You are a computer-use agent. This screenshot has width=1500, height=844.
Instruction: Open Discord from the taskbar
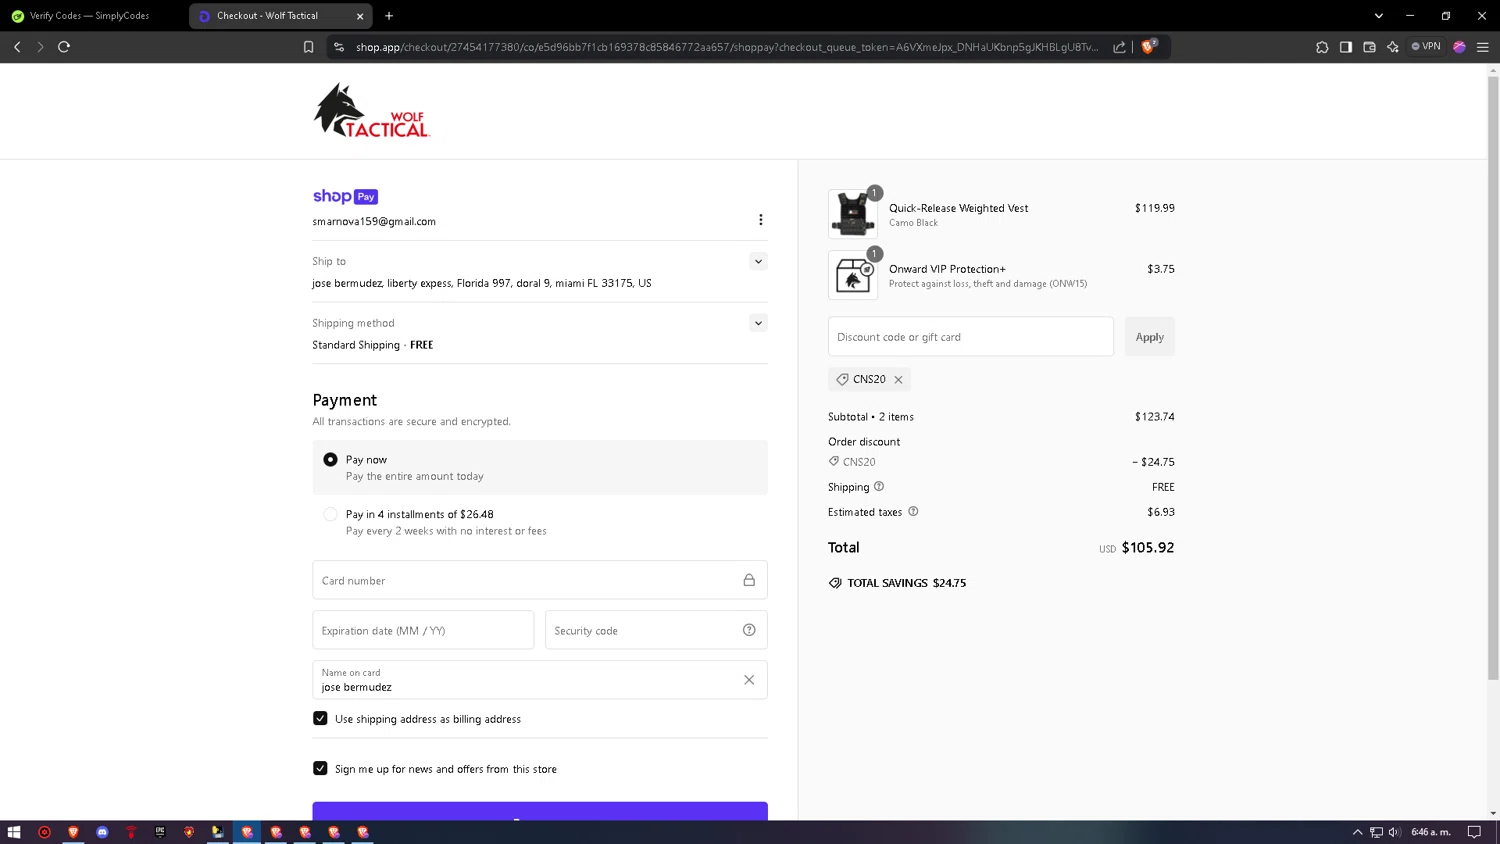tap(102, 832)
